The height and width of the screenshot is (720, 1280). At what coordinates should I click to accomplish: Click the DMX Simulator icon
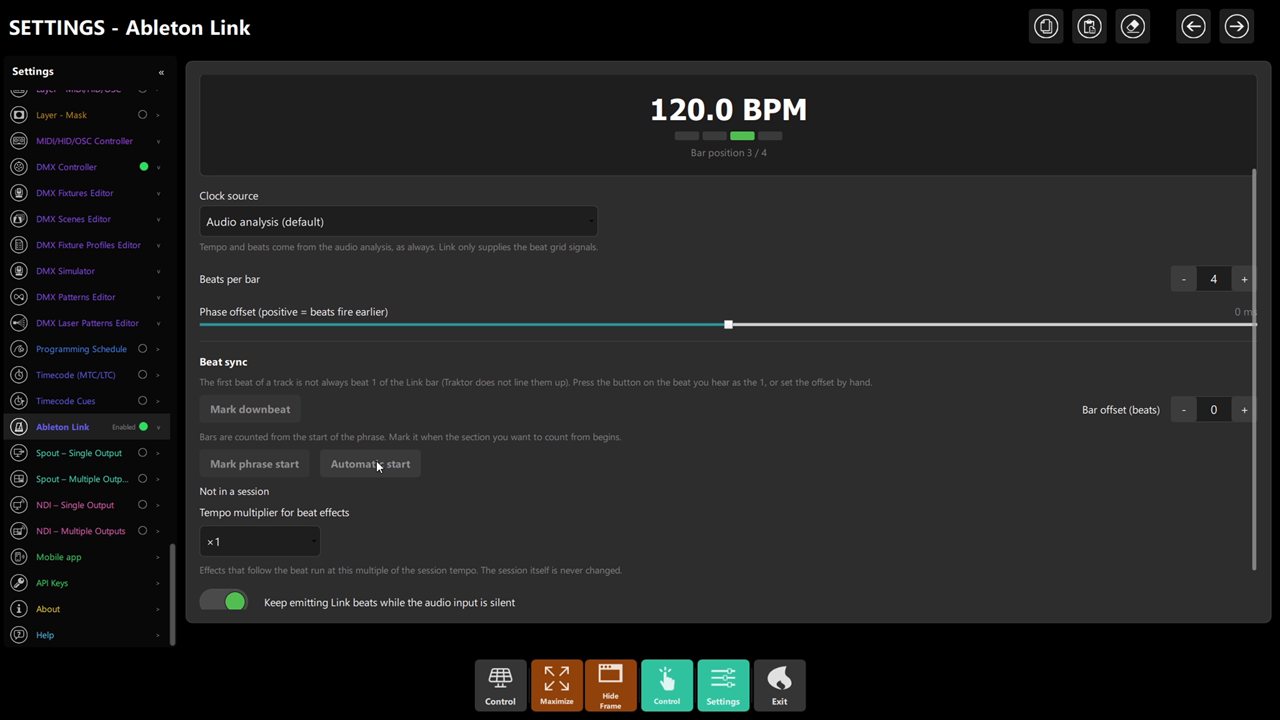[18, 271]
